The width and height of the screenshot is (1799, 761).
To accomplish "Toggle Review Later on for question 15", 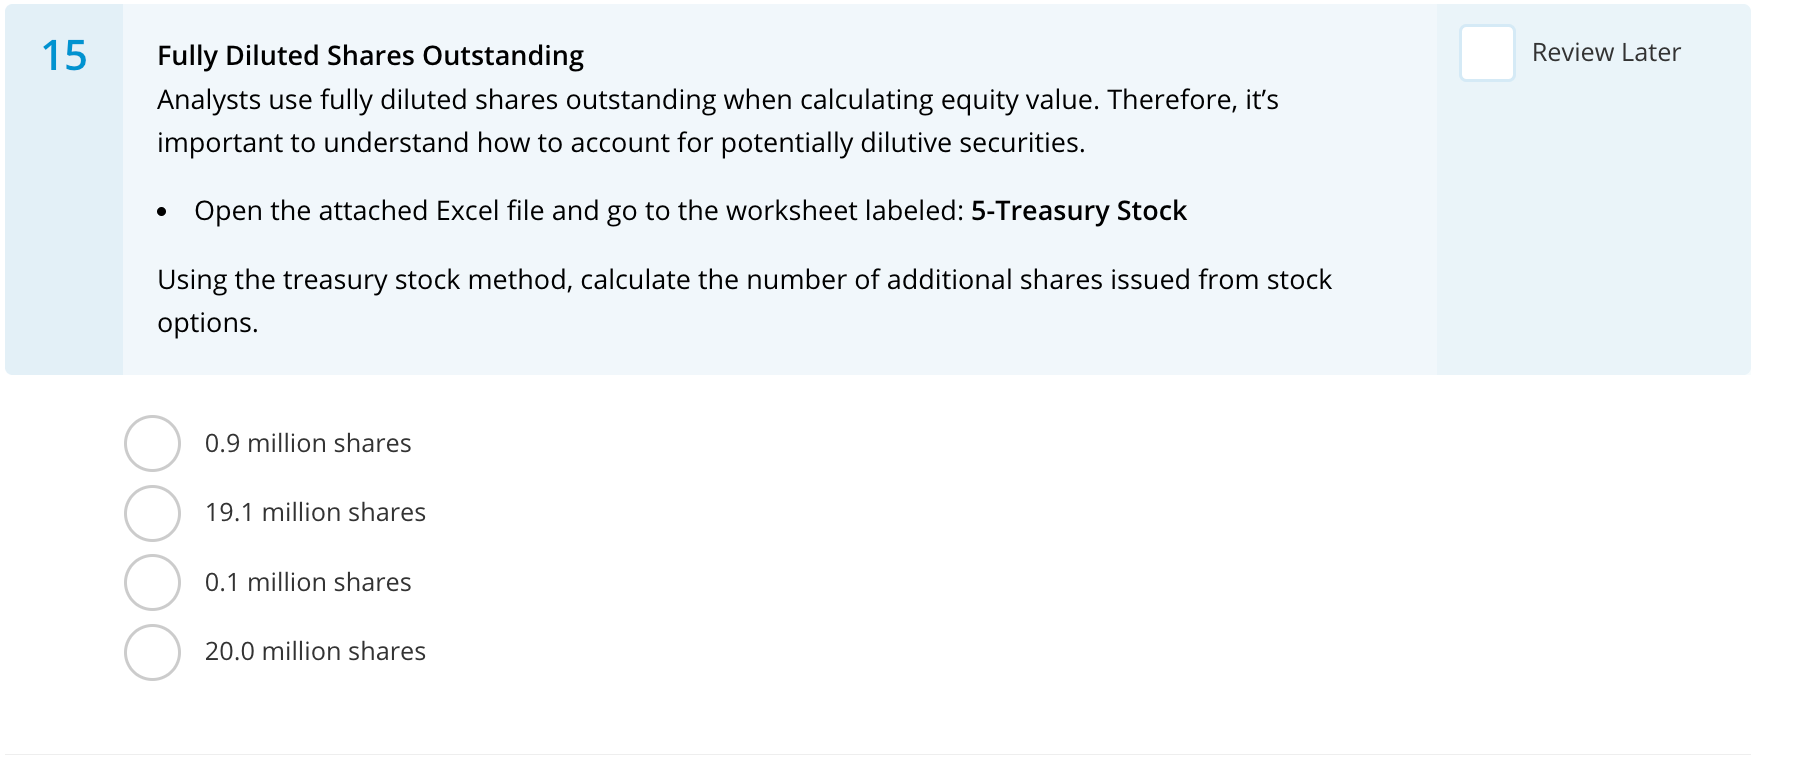I will pos(1487,52).
